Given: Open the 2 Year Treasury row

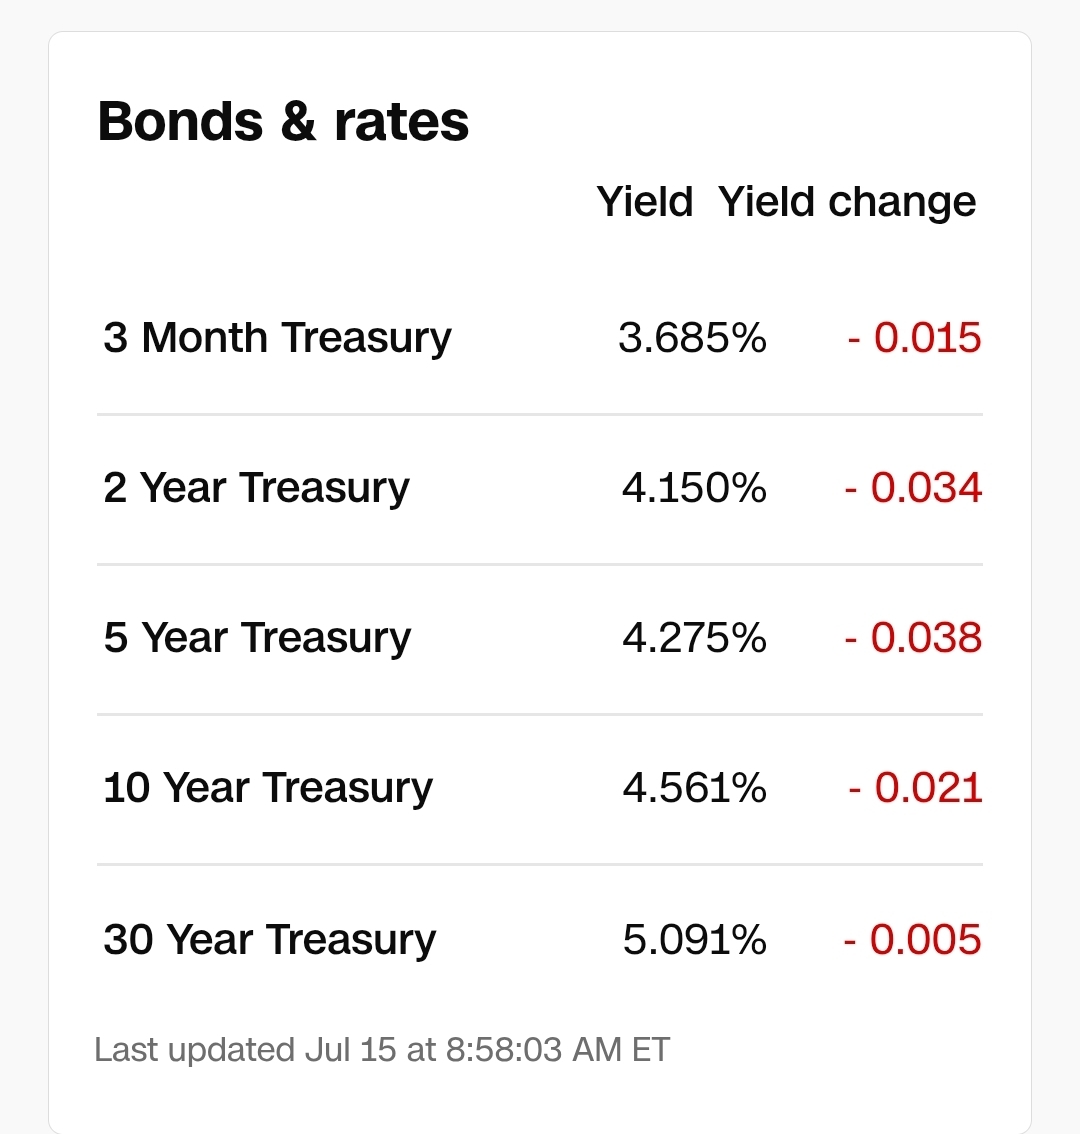Looking at the screenshot, I should pos(540,490).
